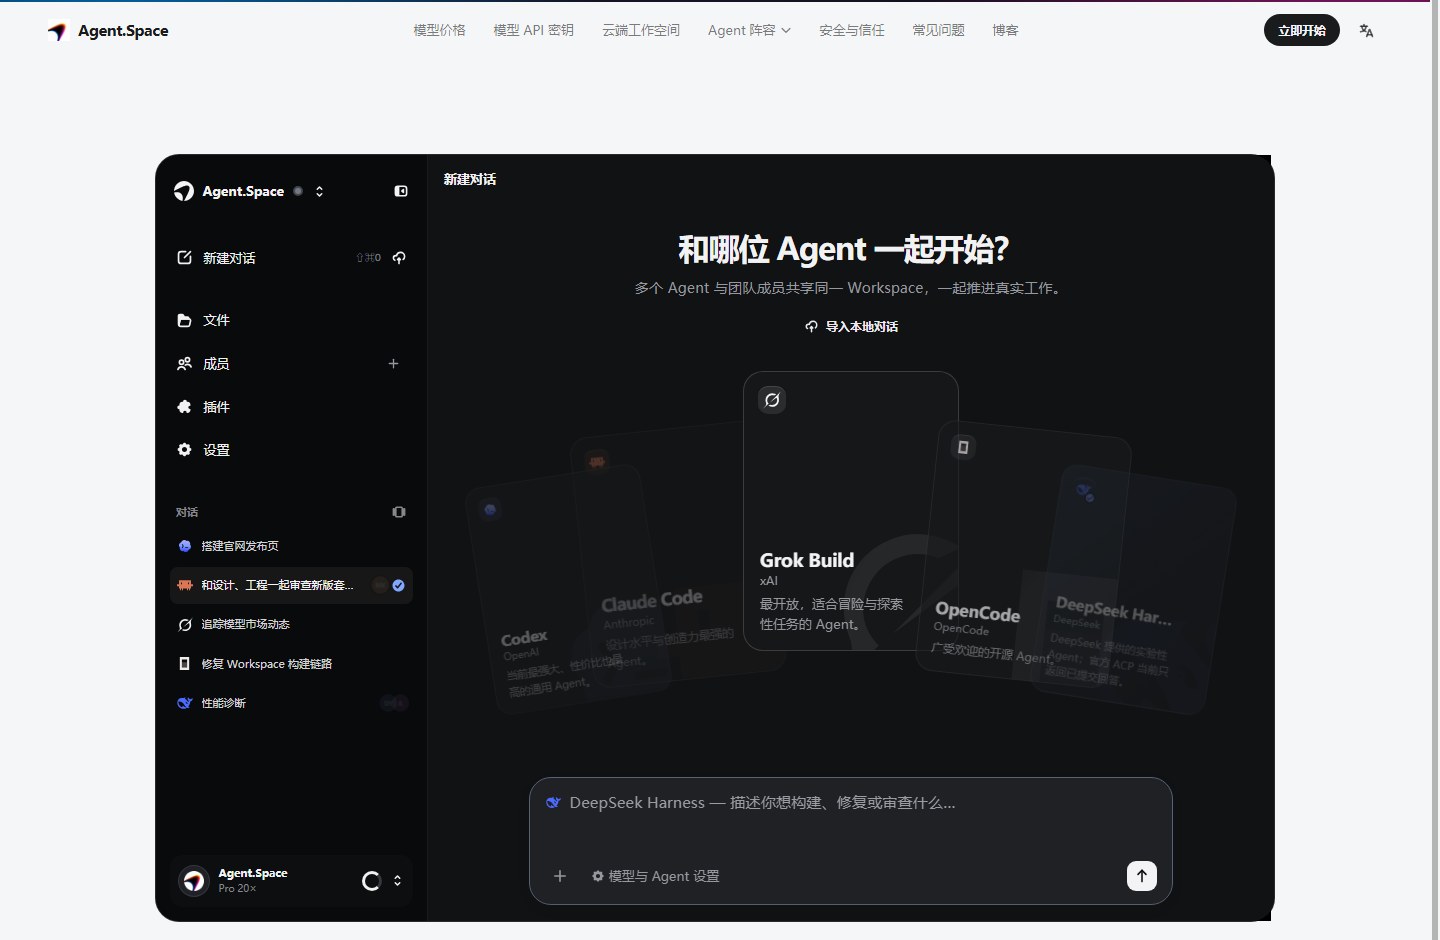
Task: Expand the workspace switcher chevrons at top
Action: click(x=319, y=191)
